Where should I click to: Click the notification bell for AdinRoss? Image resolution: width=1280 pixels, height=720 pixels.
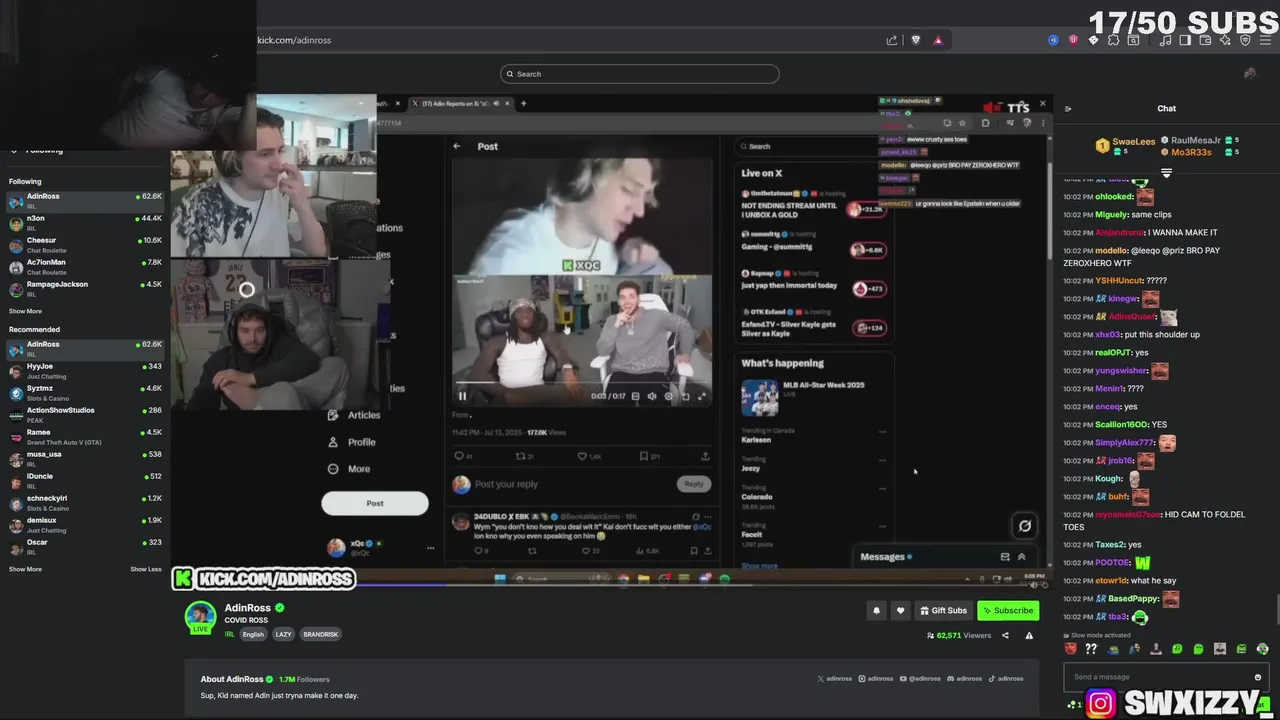[x=876, y=610]
